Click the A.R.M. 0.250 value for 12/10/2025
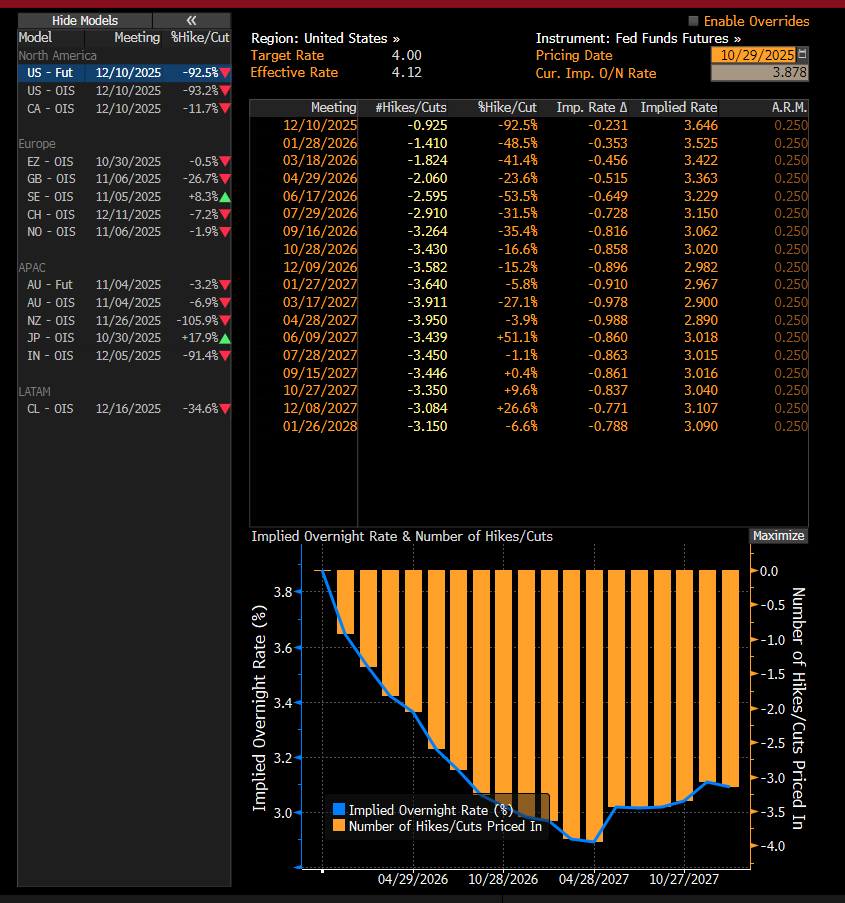The height and width of the screenshot is (903, 845). point(791,126)
